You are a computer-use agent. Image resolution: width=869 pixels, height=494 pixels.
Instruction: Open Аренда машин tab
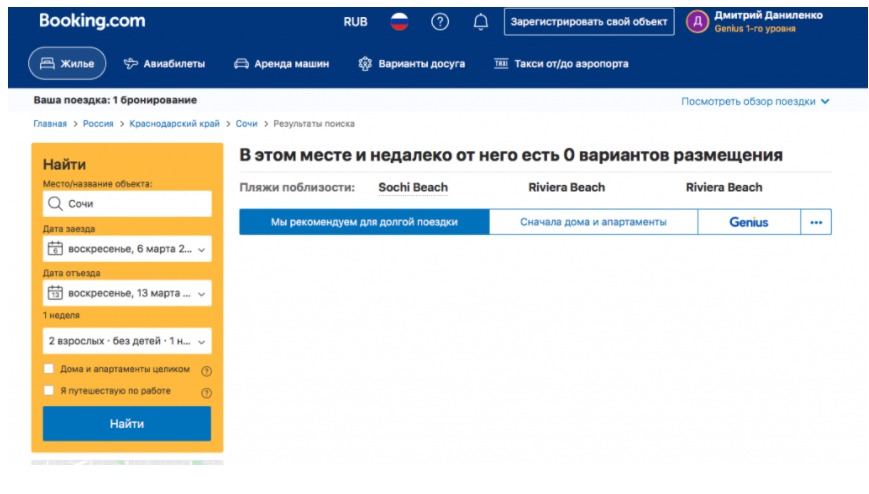point(282,64)
